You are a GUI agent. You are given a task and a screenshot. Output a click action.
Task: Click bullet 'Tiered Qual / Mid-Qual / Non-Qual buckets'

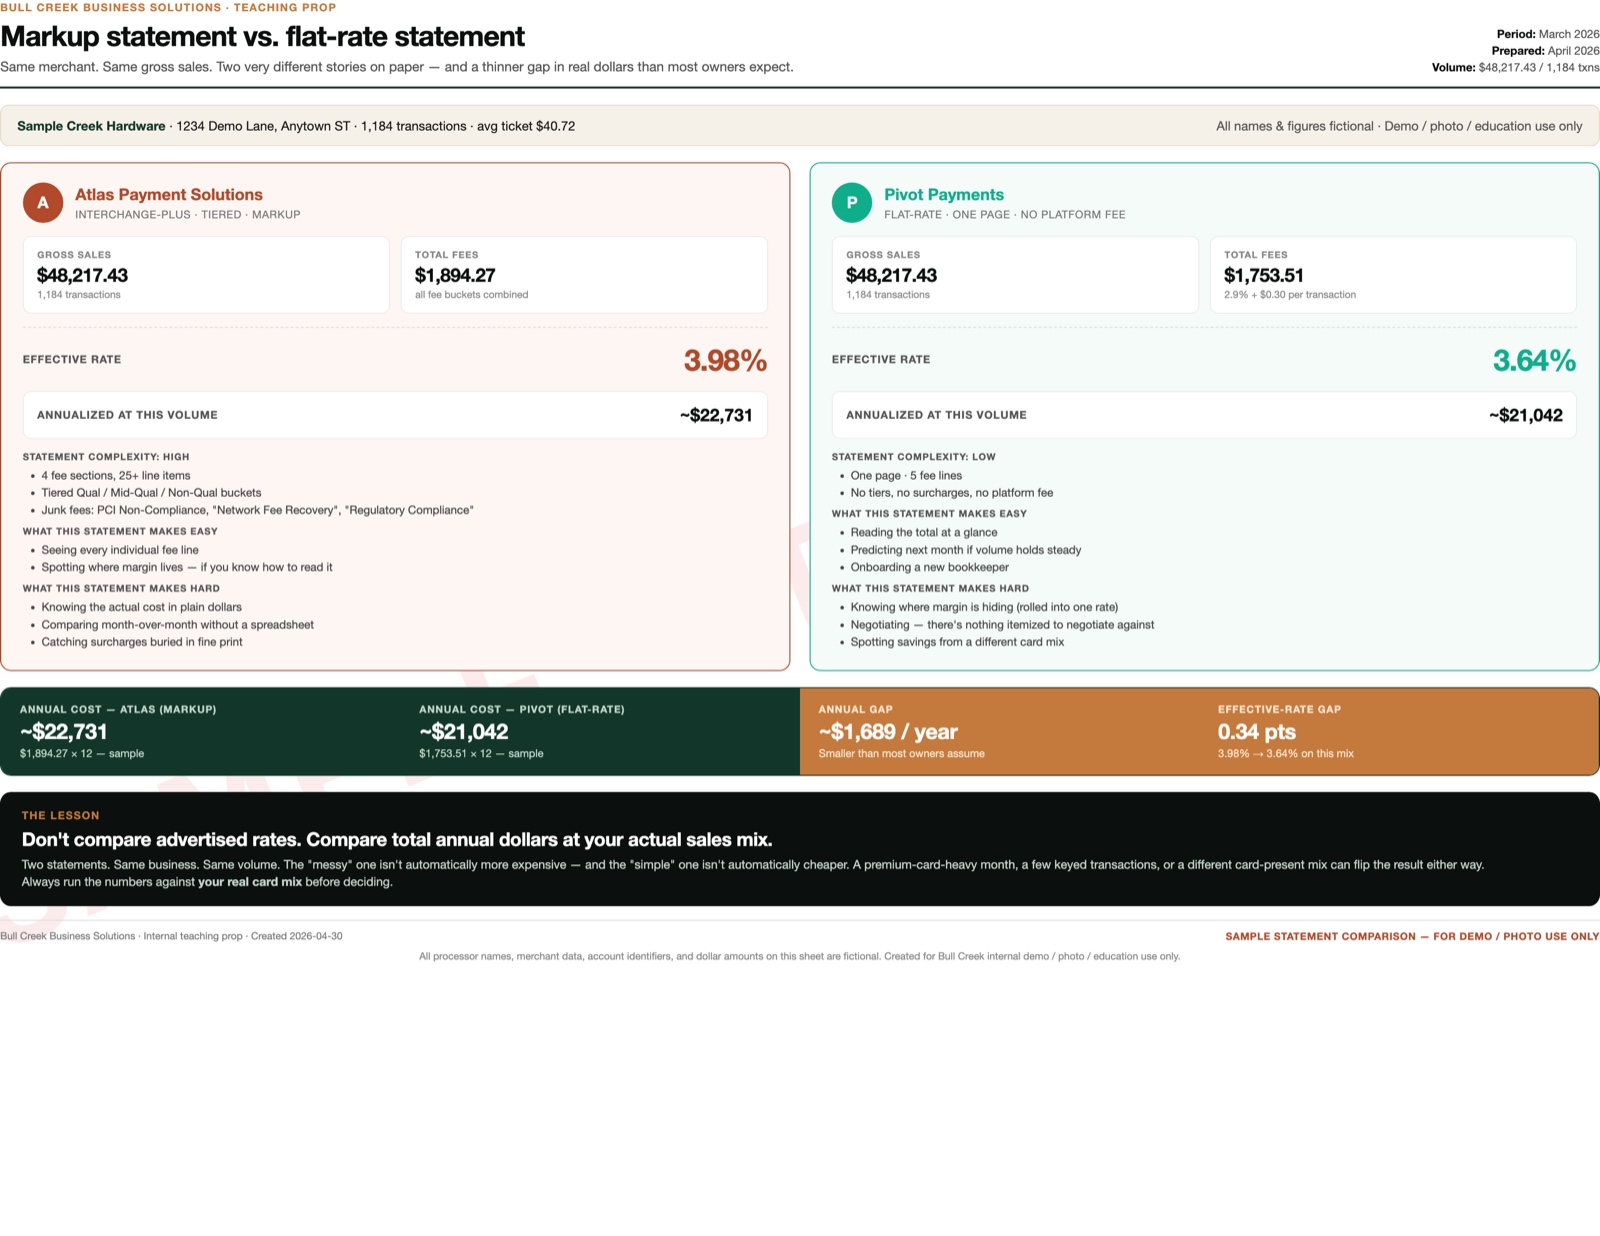[151, 493]
